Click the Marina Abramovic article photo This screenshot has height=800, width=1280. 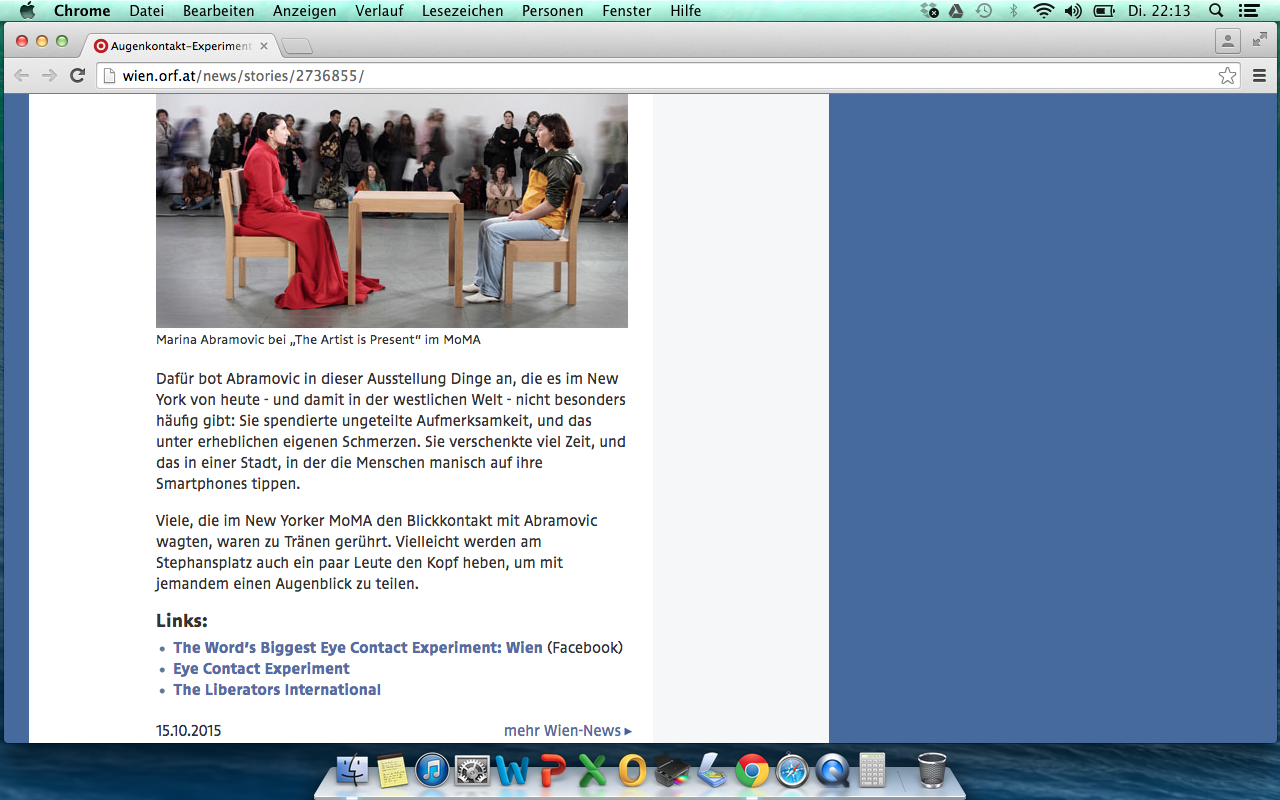pos(392,210)
